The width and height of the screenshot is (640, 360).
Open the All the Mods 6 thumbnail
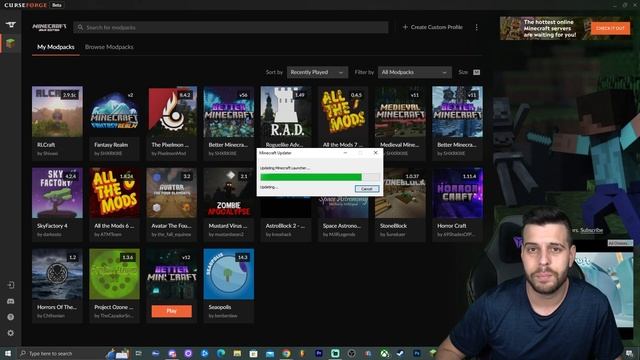[114, 193]
